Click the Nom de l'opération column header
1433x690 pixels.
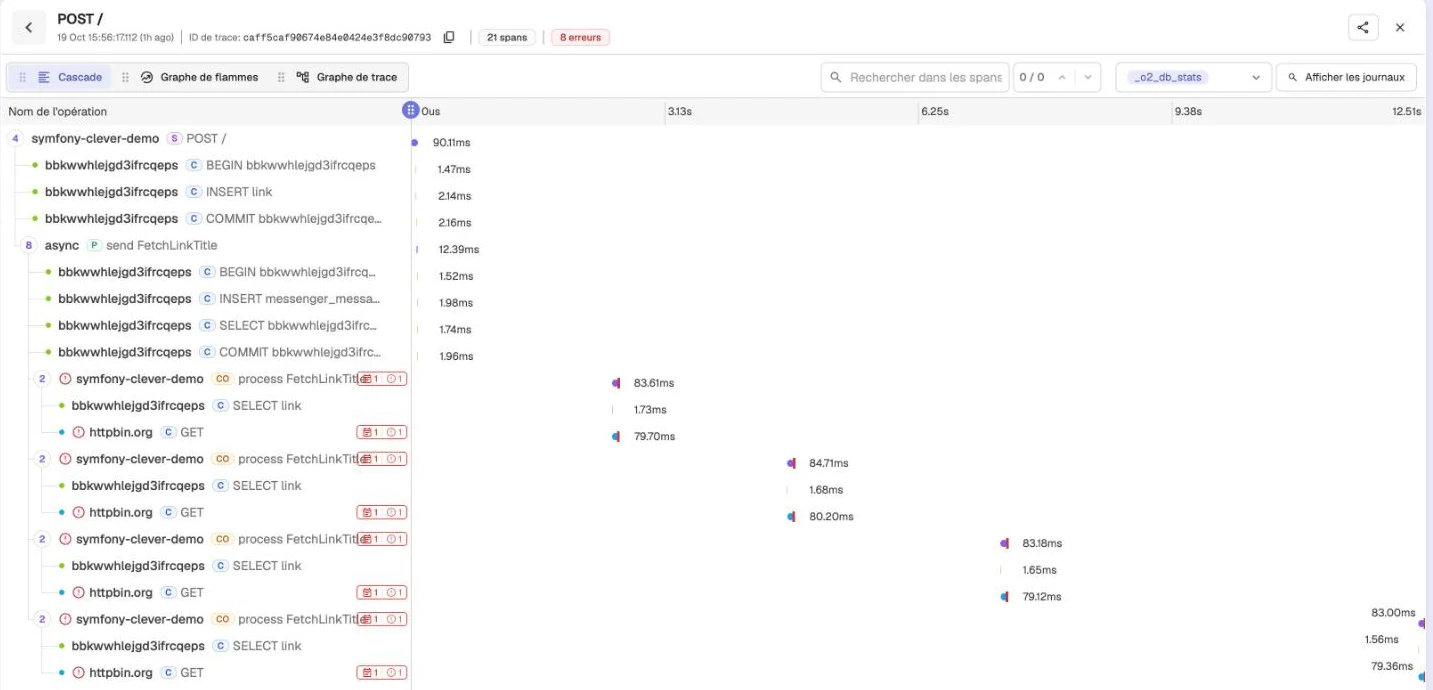[x=58, y=111]
